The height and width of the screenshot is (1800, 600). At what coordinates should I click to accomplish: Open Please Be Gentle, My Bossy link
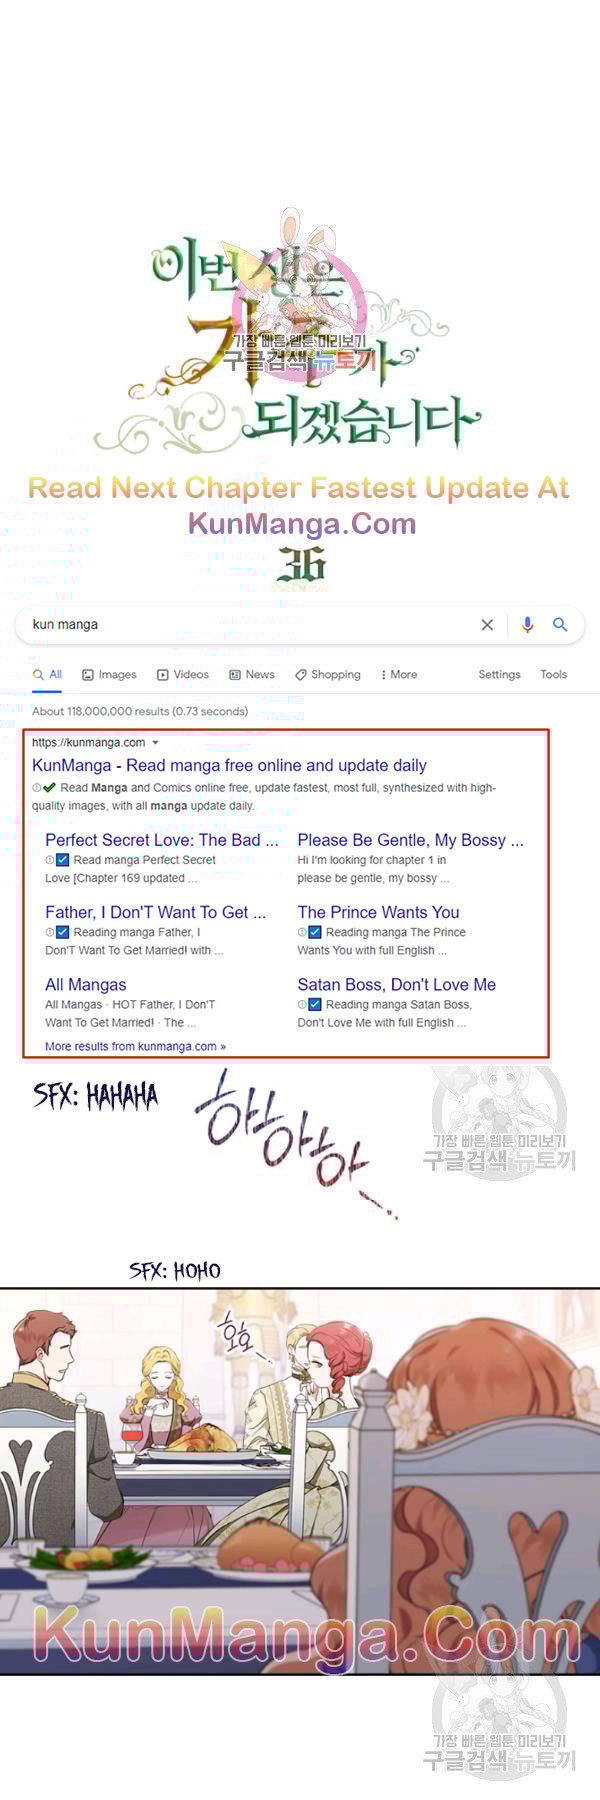(410, 840)
